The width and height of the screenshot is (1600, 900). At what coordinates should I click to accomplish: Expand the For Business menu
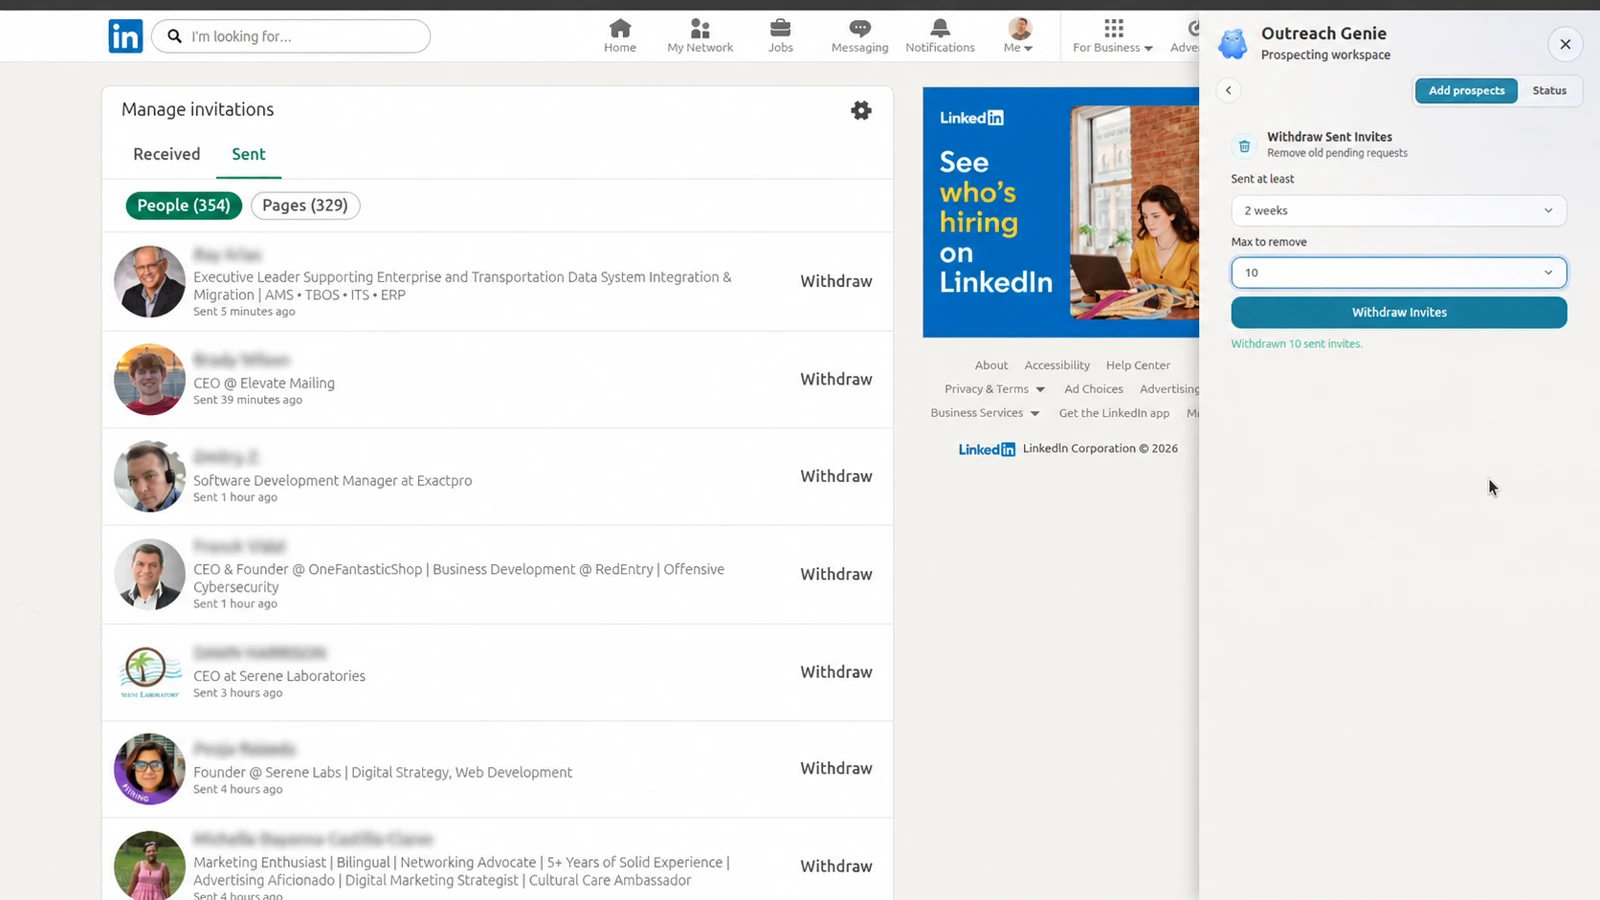point(1113,36)
